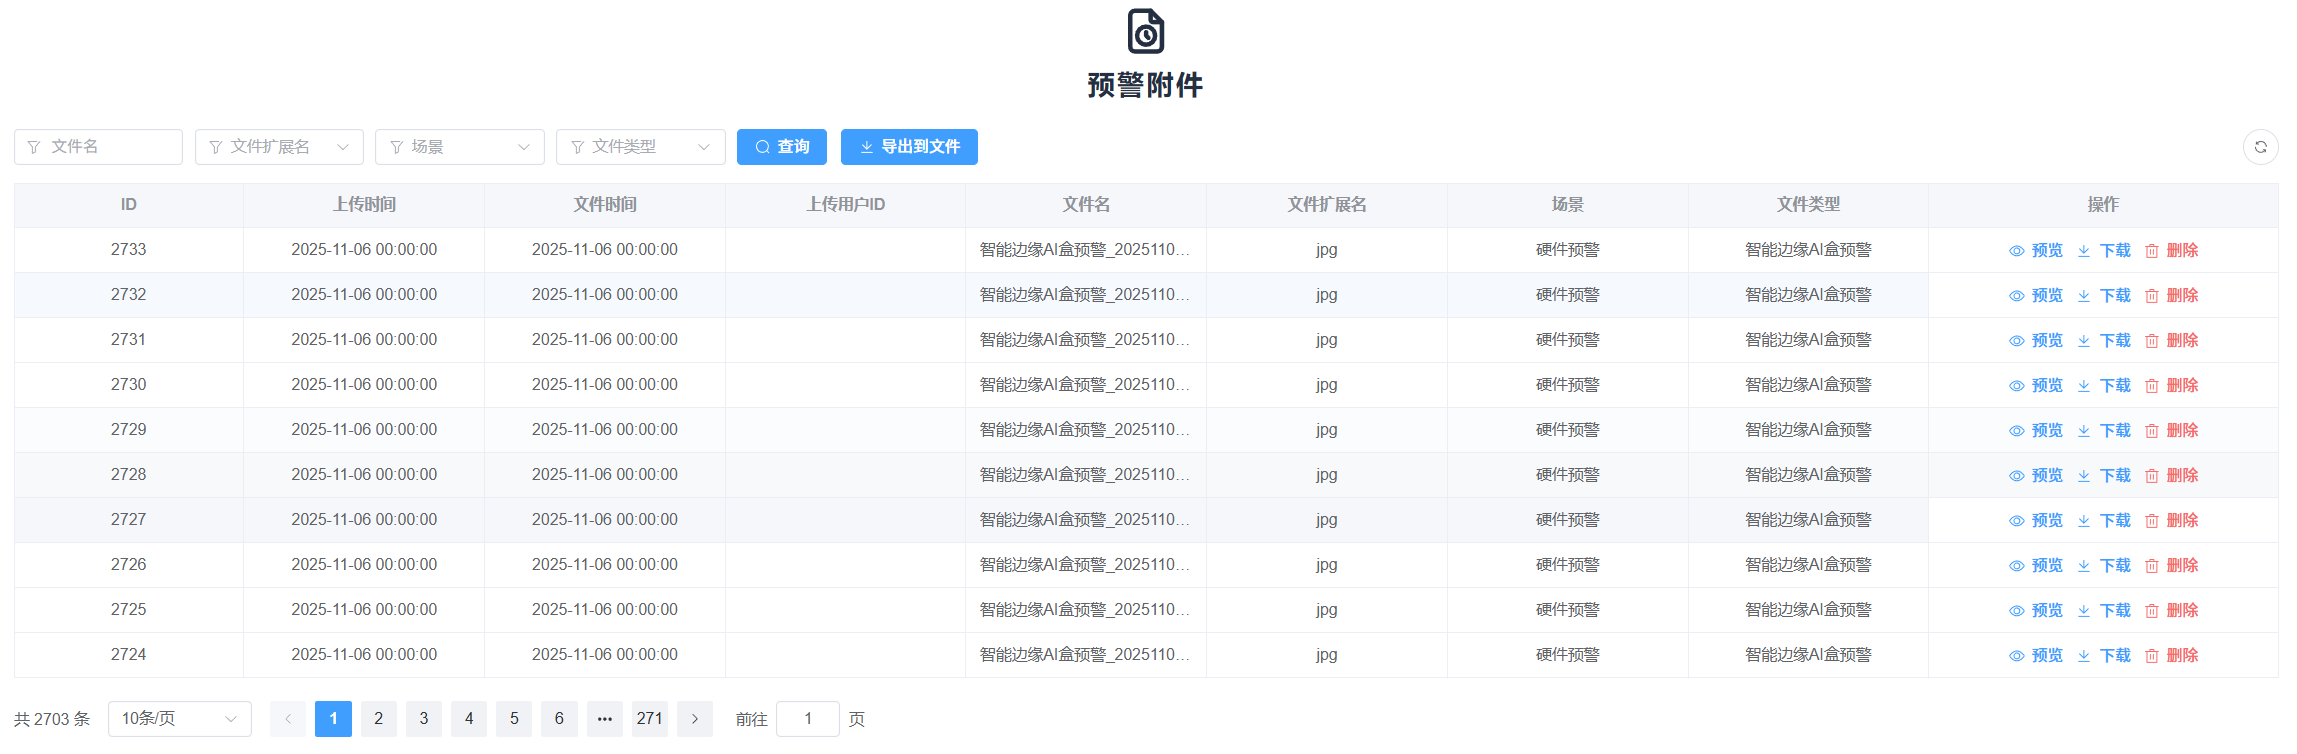The image size is (2297, 754).
Task: Go to next page with right arrow
Action: tap(694, 719)
